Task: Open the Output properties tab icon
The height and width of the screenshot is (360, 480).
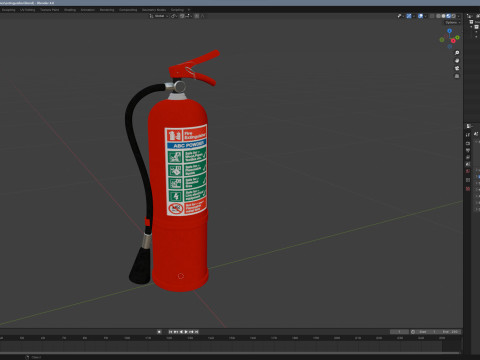Action: tap(468, 150)
